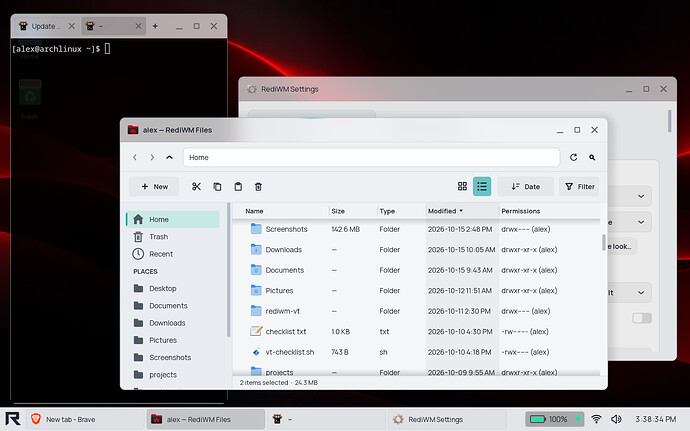The width and height of the screenshot is (690, 431).
Task: Select the Documents folder in file list
Action: (416, 270)
